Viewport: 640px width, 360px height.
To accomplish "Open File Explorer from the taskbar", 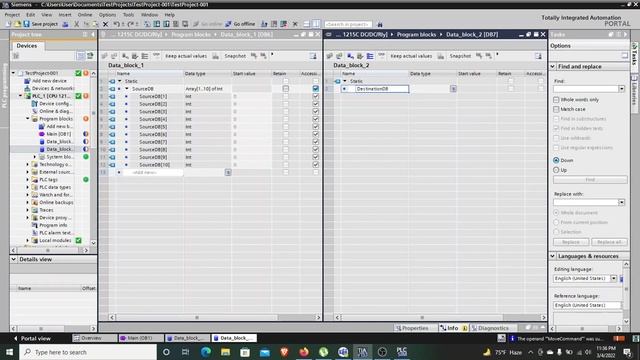I will (x=225, y=352).
